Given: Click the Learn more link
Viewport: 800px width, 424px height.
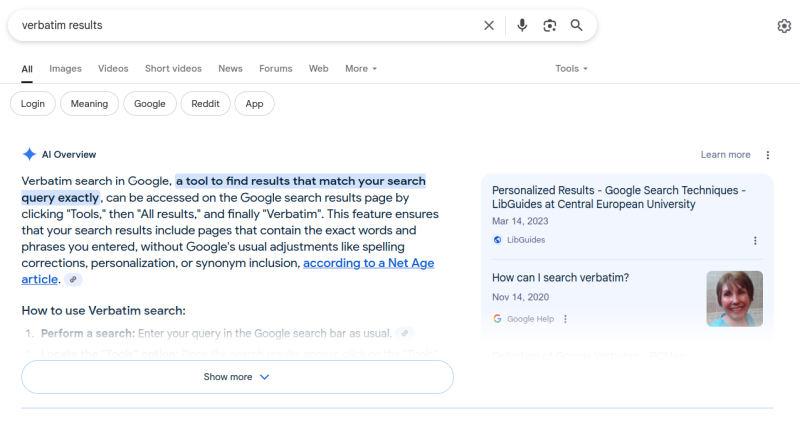Looking at the screenshot, I should point(726,155).
